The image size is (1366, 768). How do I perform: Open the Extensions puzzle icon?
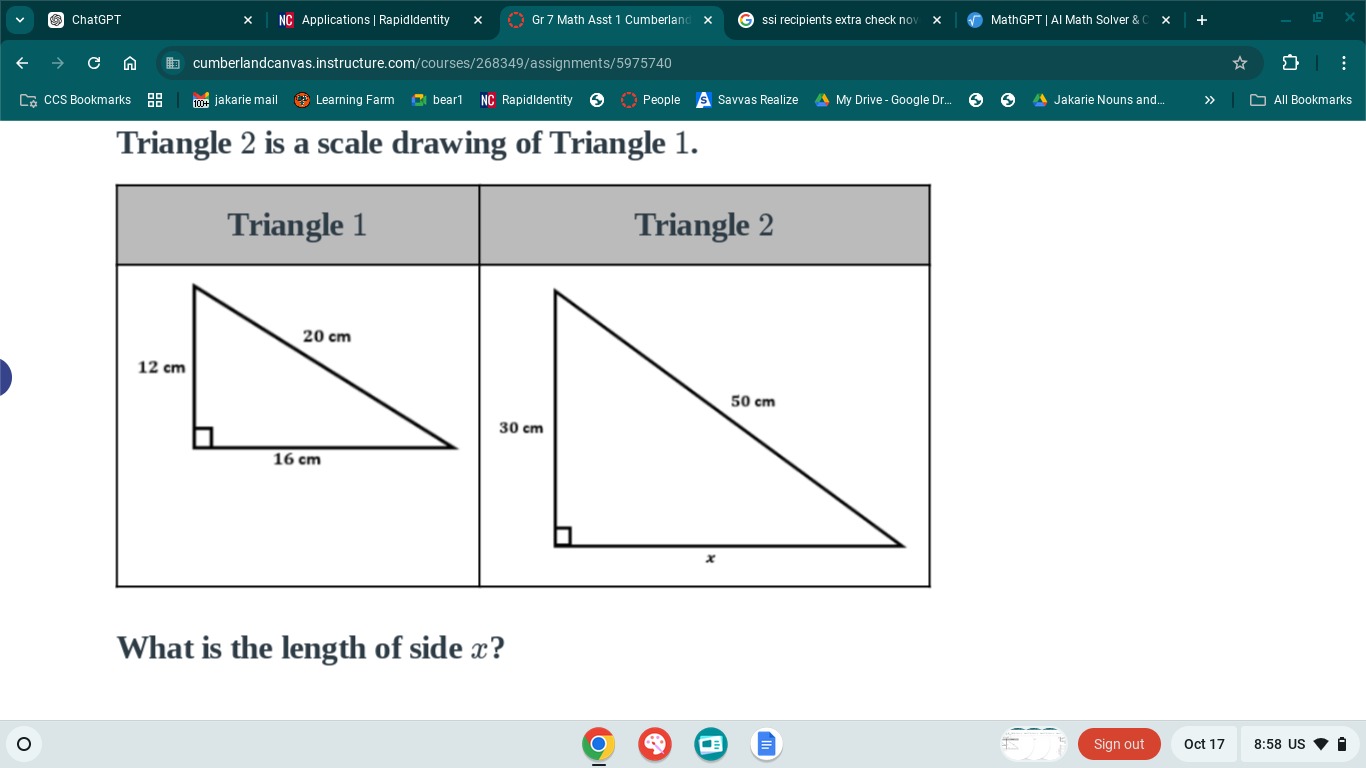coord(1290,63)
